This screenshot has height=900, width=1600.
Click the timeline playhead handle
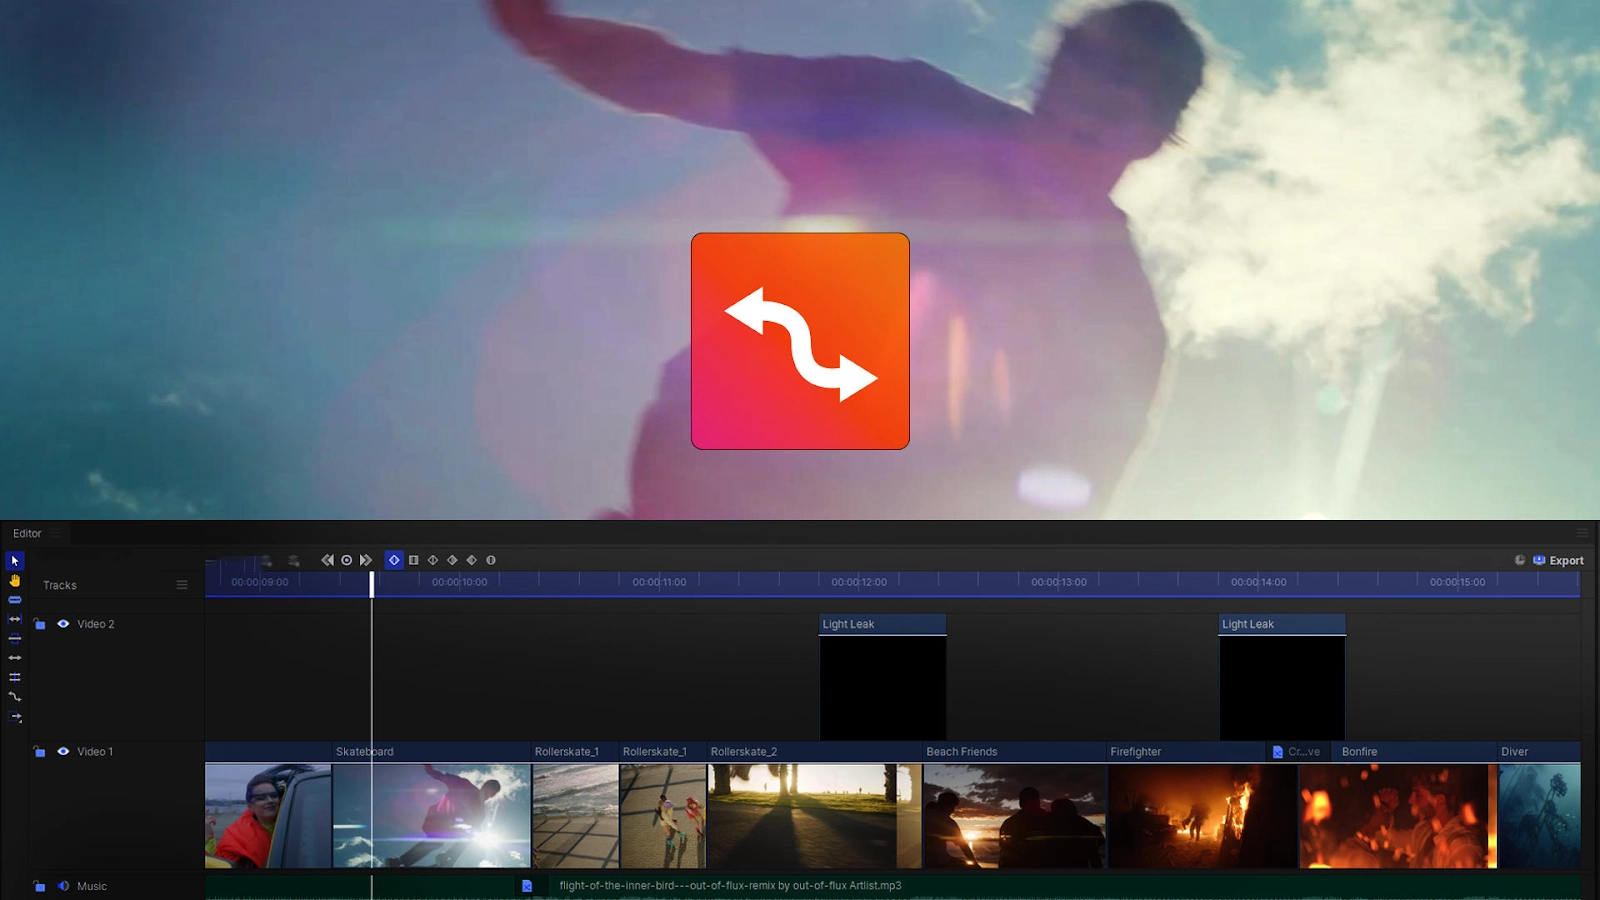pyautogui.click(x=372, y=584)
